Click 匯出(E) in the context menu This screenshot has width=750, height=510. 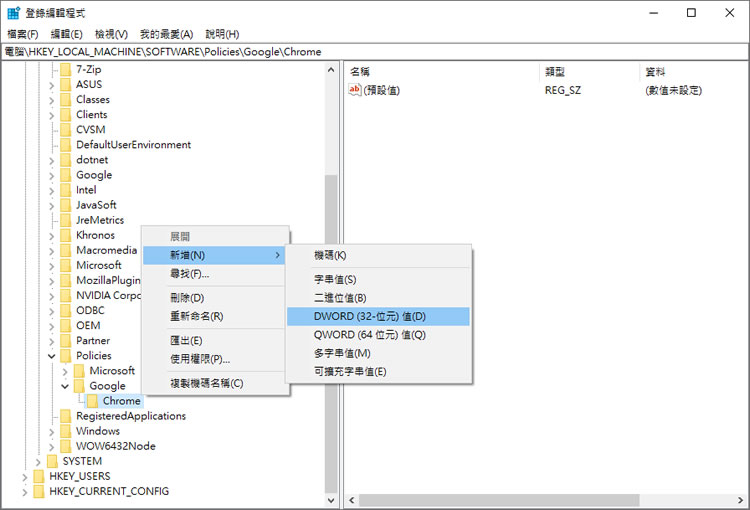[x=214, y=341]
